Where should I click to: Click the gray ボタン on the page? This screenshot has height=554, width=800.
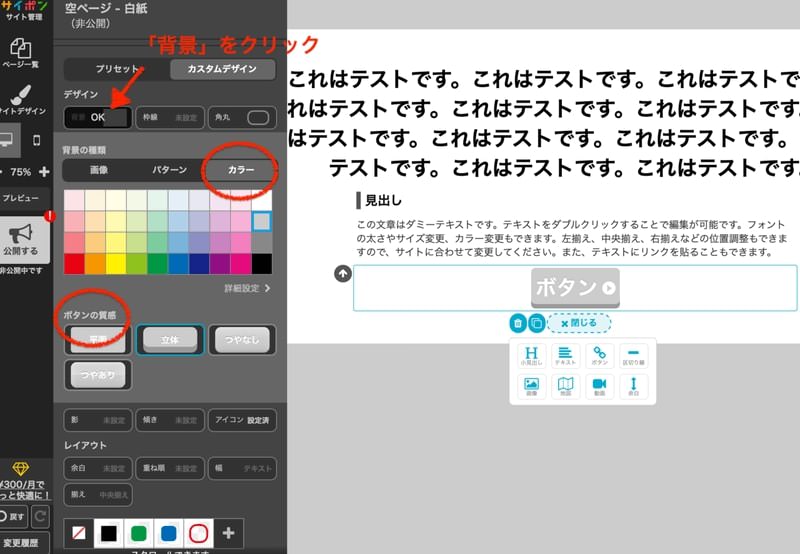[x=576, y=288]
